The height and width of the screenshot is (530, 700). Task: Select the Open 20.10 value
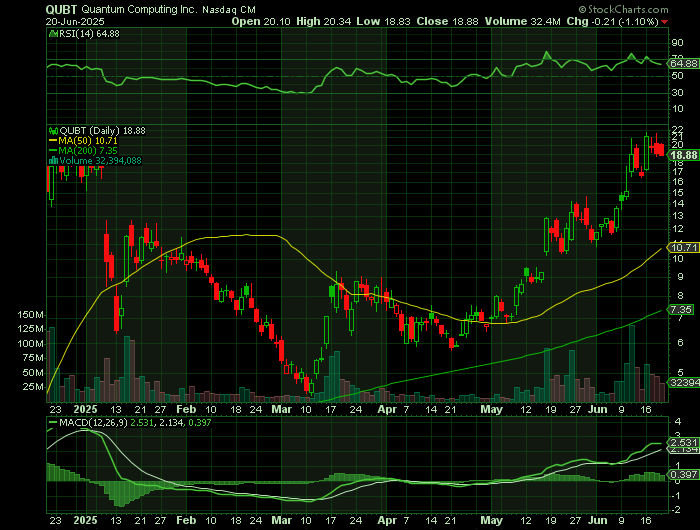click(261, 21)
